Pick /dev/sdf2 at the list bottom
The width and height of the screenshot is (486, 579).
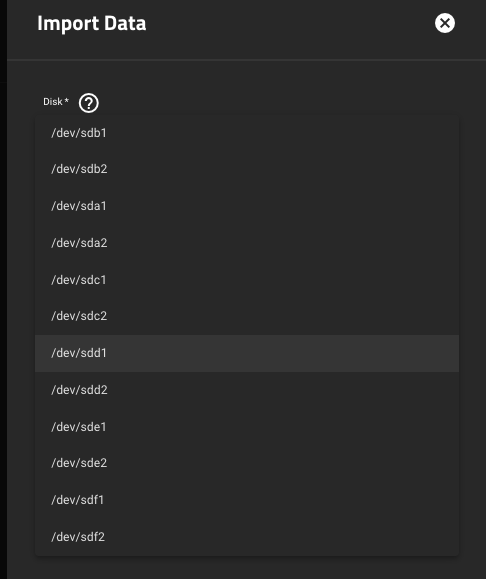[247, 537]
